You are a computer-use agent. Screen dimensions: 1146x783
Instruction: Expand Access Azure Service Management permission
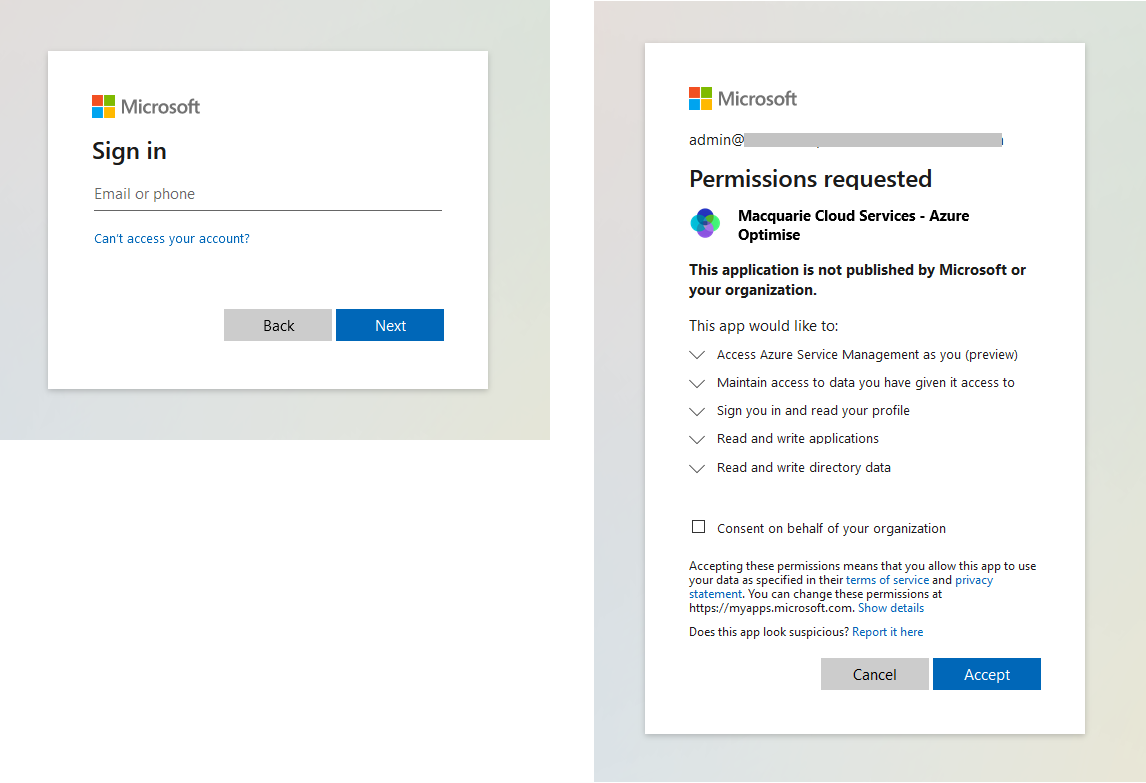(x=698, y=355)
